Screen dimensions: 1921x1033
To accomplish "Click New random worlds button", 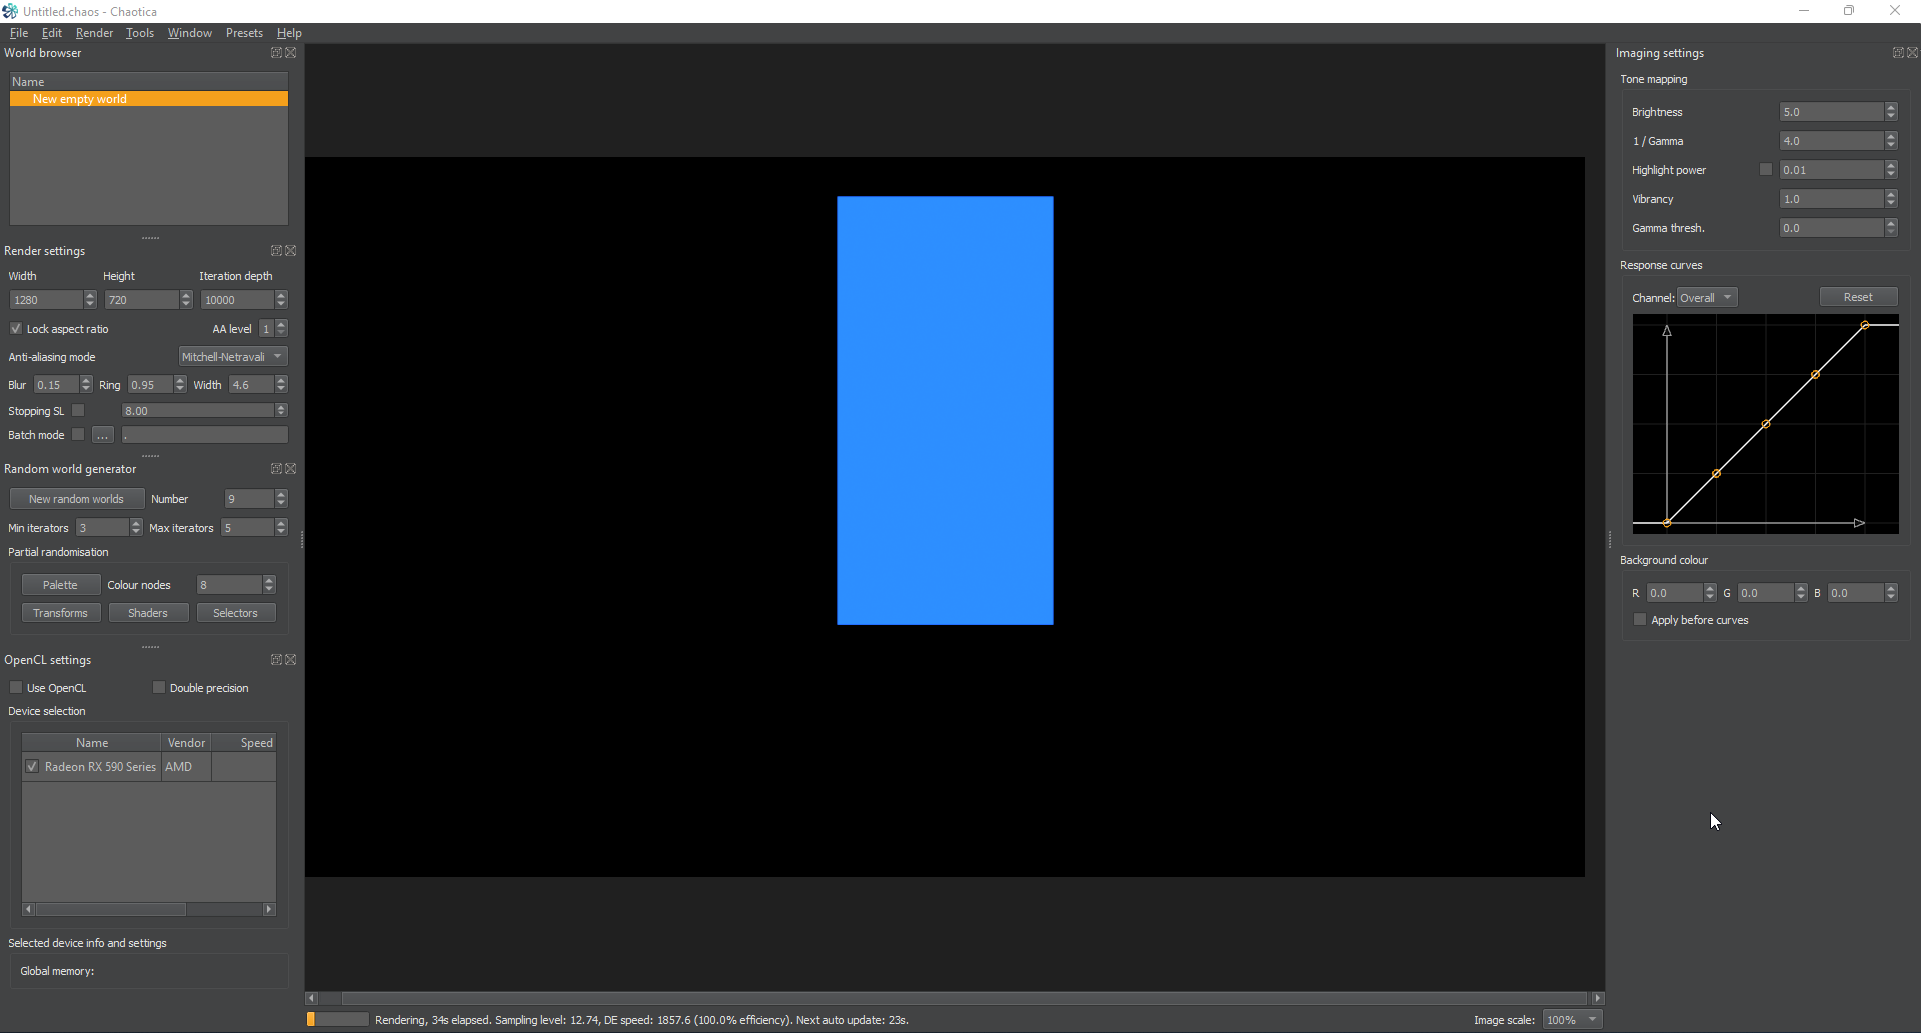I will click(77, 499).
